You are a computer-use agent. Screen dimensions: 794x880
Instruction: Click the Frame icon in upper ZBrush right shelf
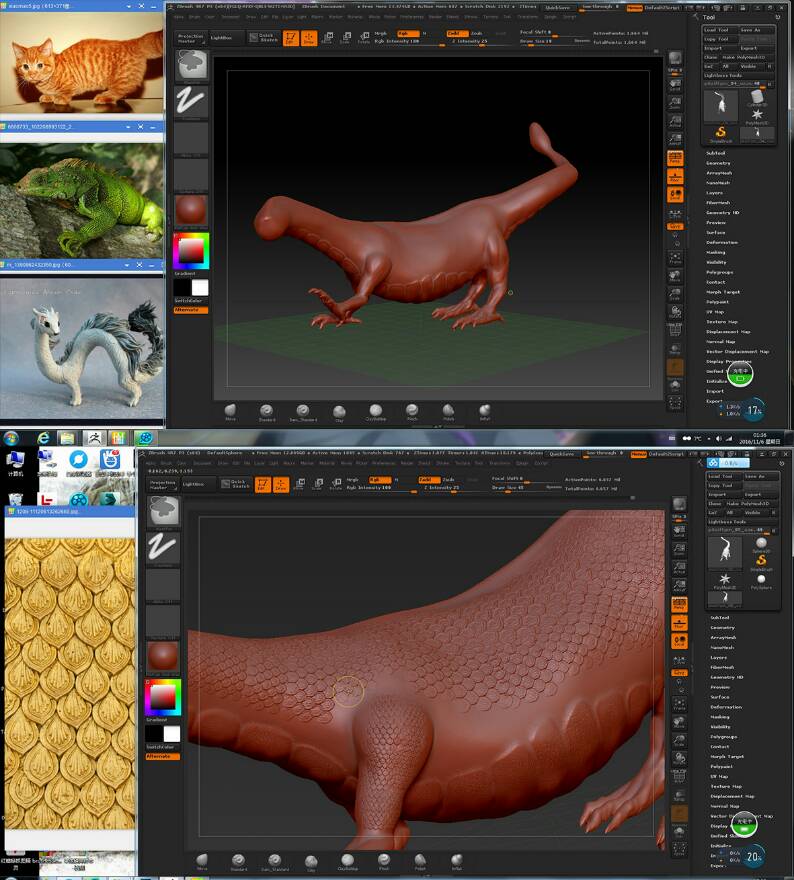click(675, 258)
